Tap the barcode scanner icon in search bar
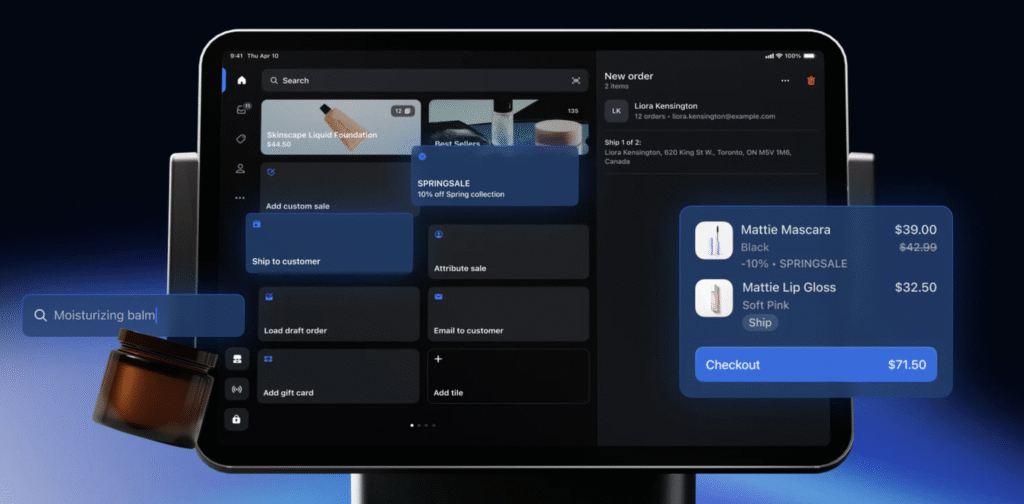Image resolution: width=1024 pixels, height=504 pixels. [576, 80]
